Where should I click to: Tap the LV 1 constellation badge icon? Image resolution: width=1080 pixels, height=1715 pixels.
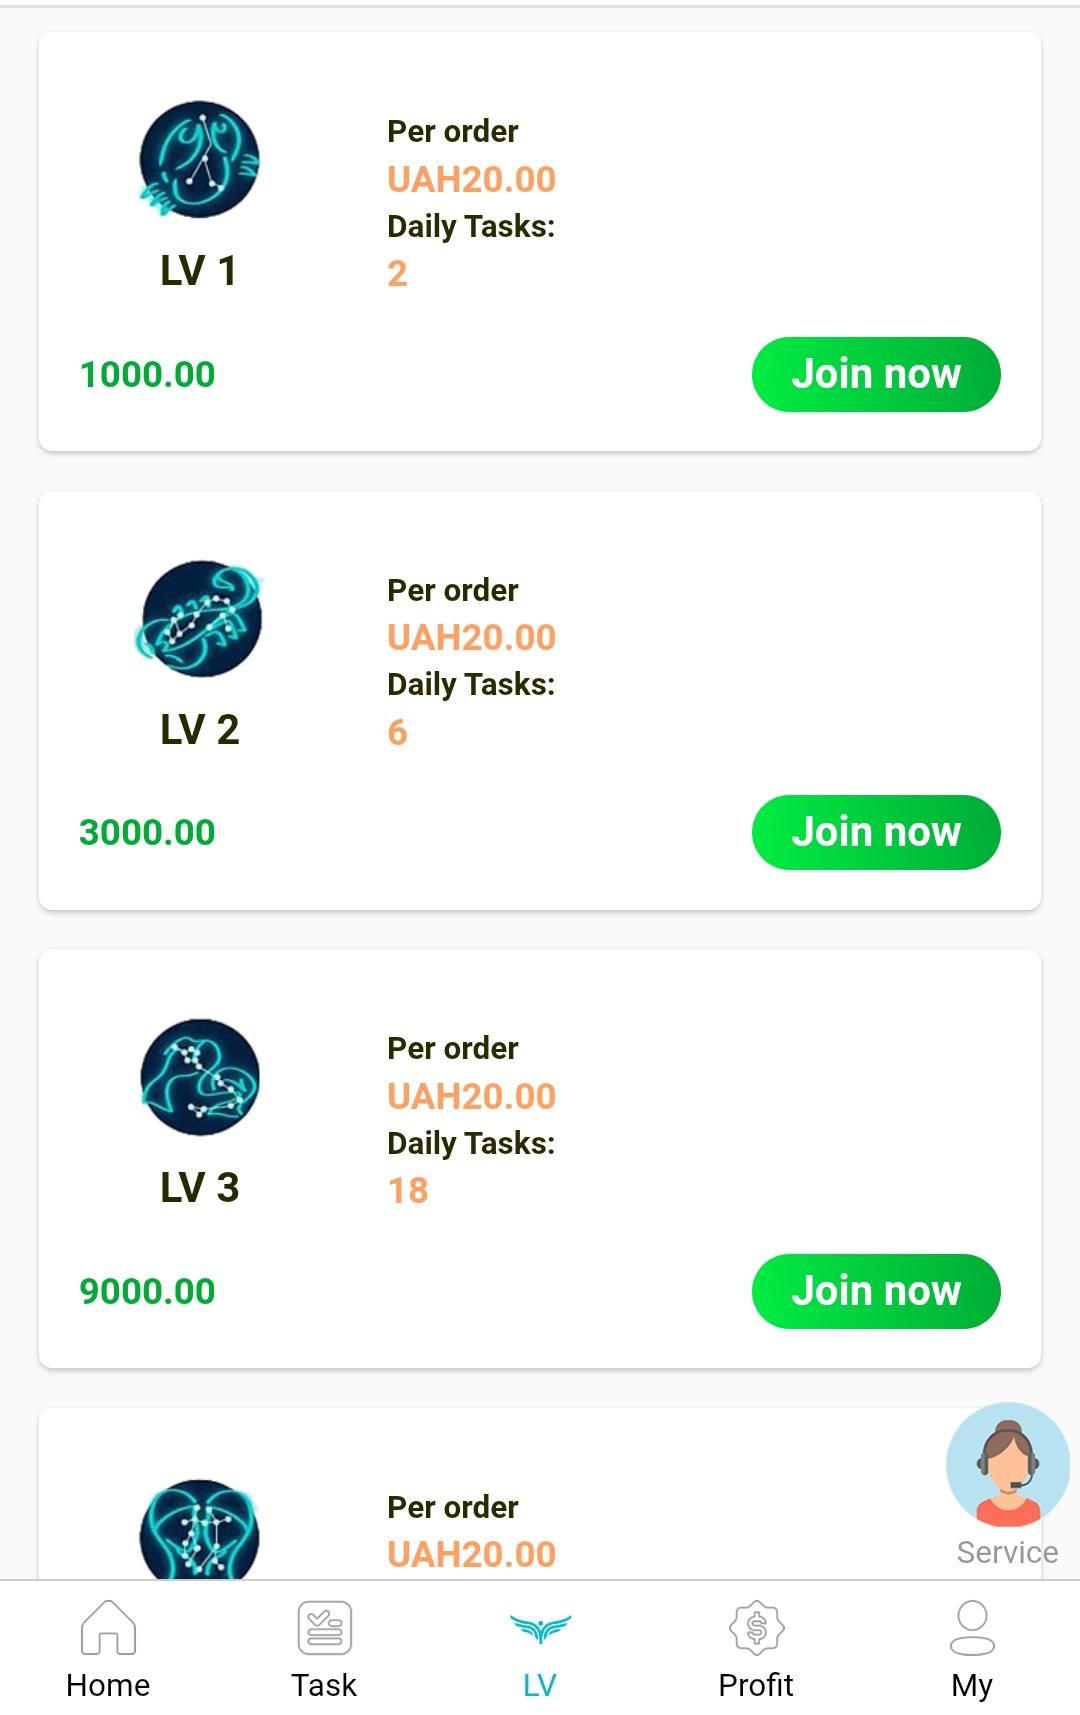click(x=199, y=160)
